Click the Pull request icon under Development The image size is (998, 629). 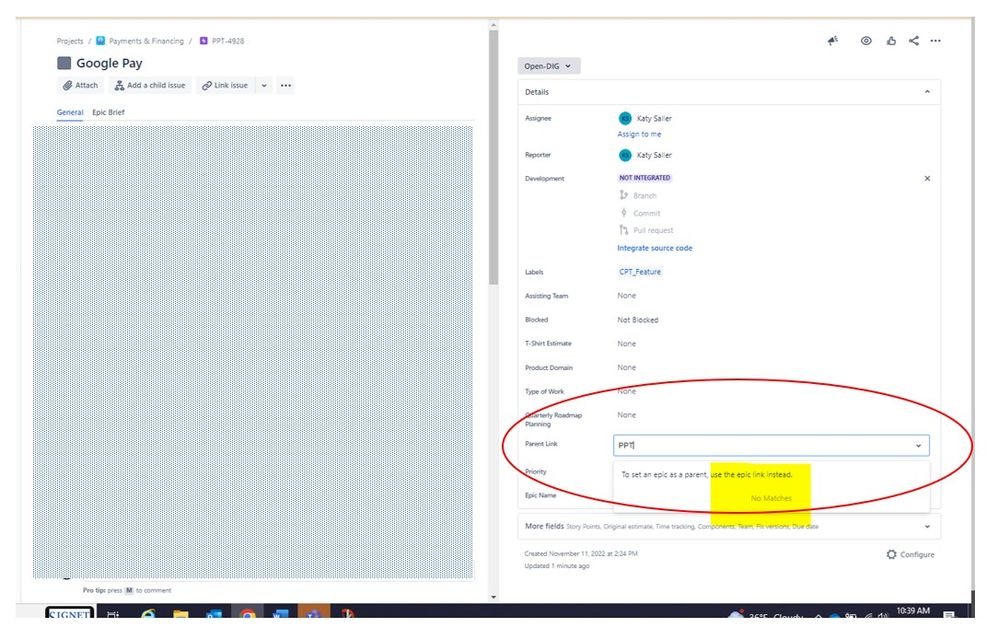pos(624,230)
